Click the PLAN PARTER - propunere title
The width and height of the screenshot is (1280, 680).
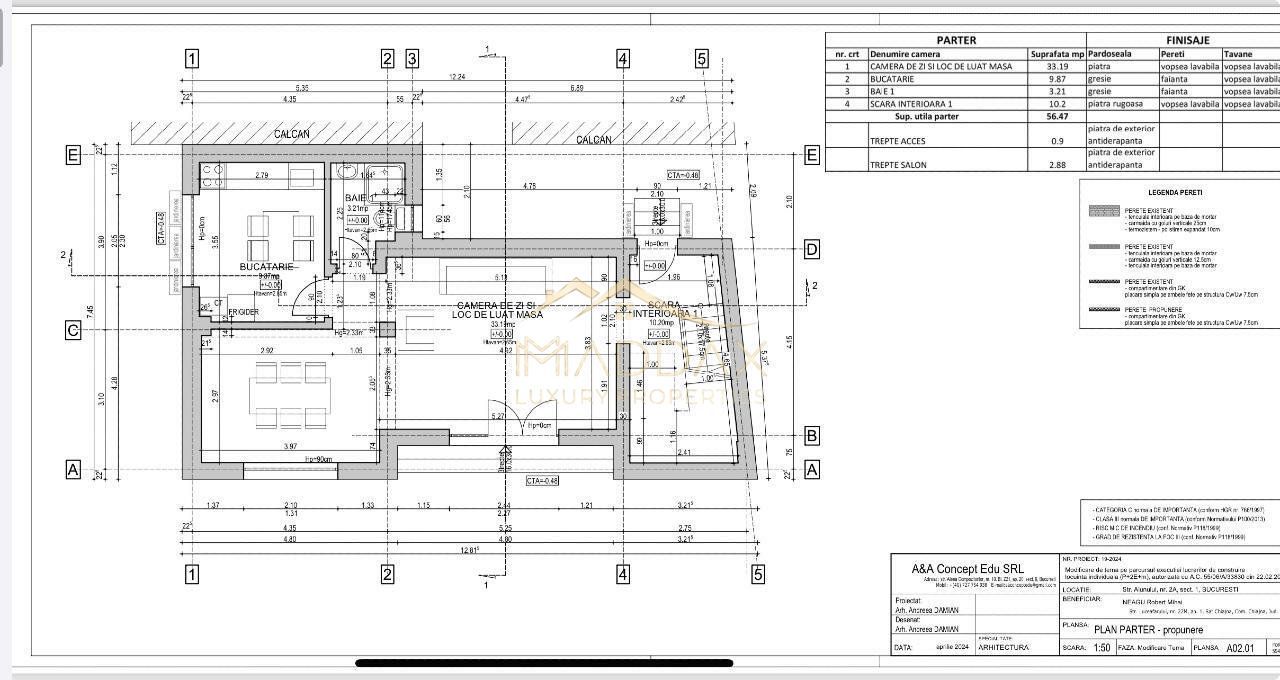1149,630
